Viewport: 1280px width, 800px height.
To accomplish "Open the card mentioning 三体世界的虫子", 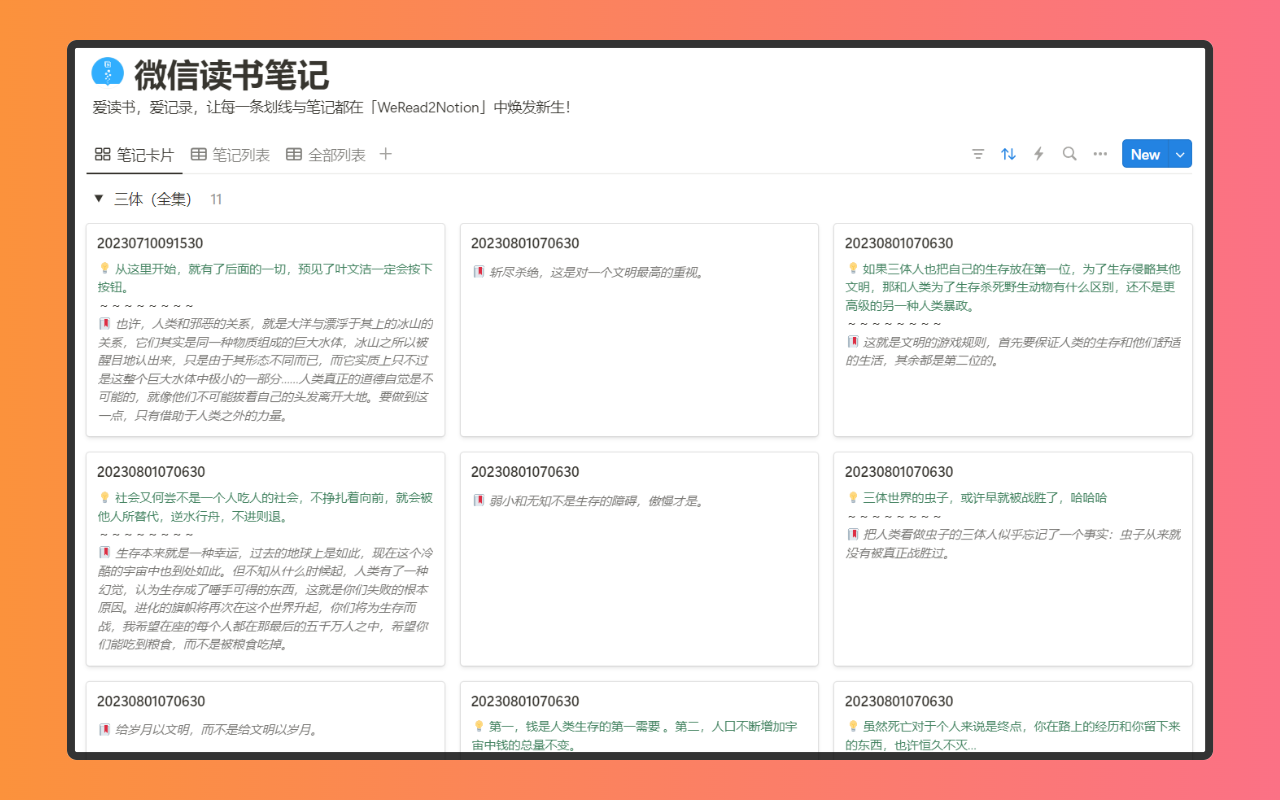I will [x=1012, y=560].
